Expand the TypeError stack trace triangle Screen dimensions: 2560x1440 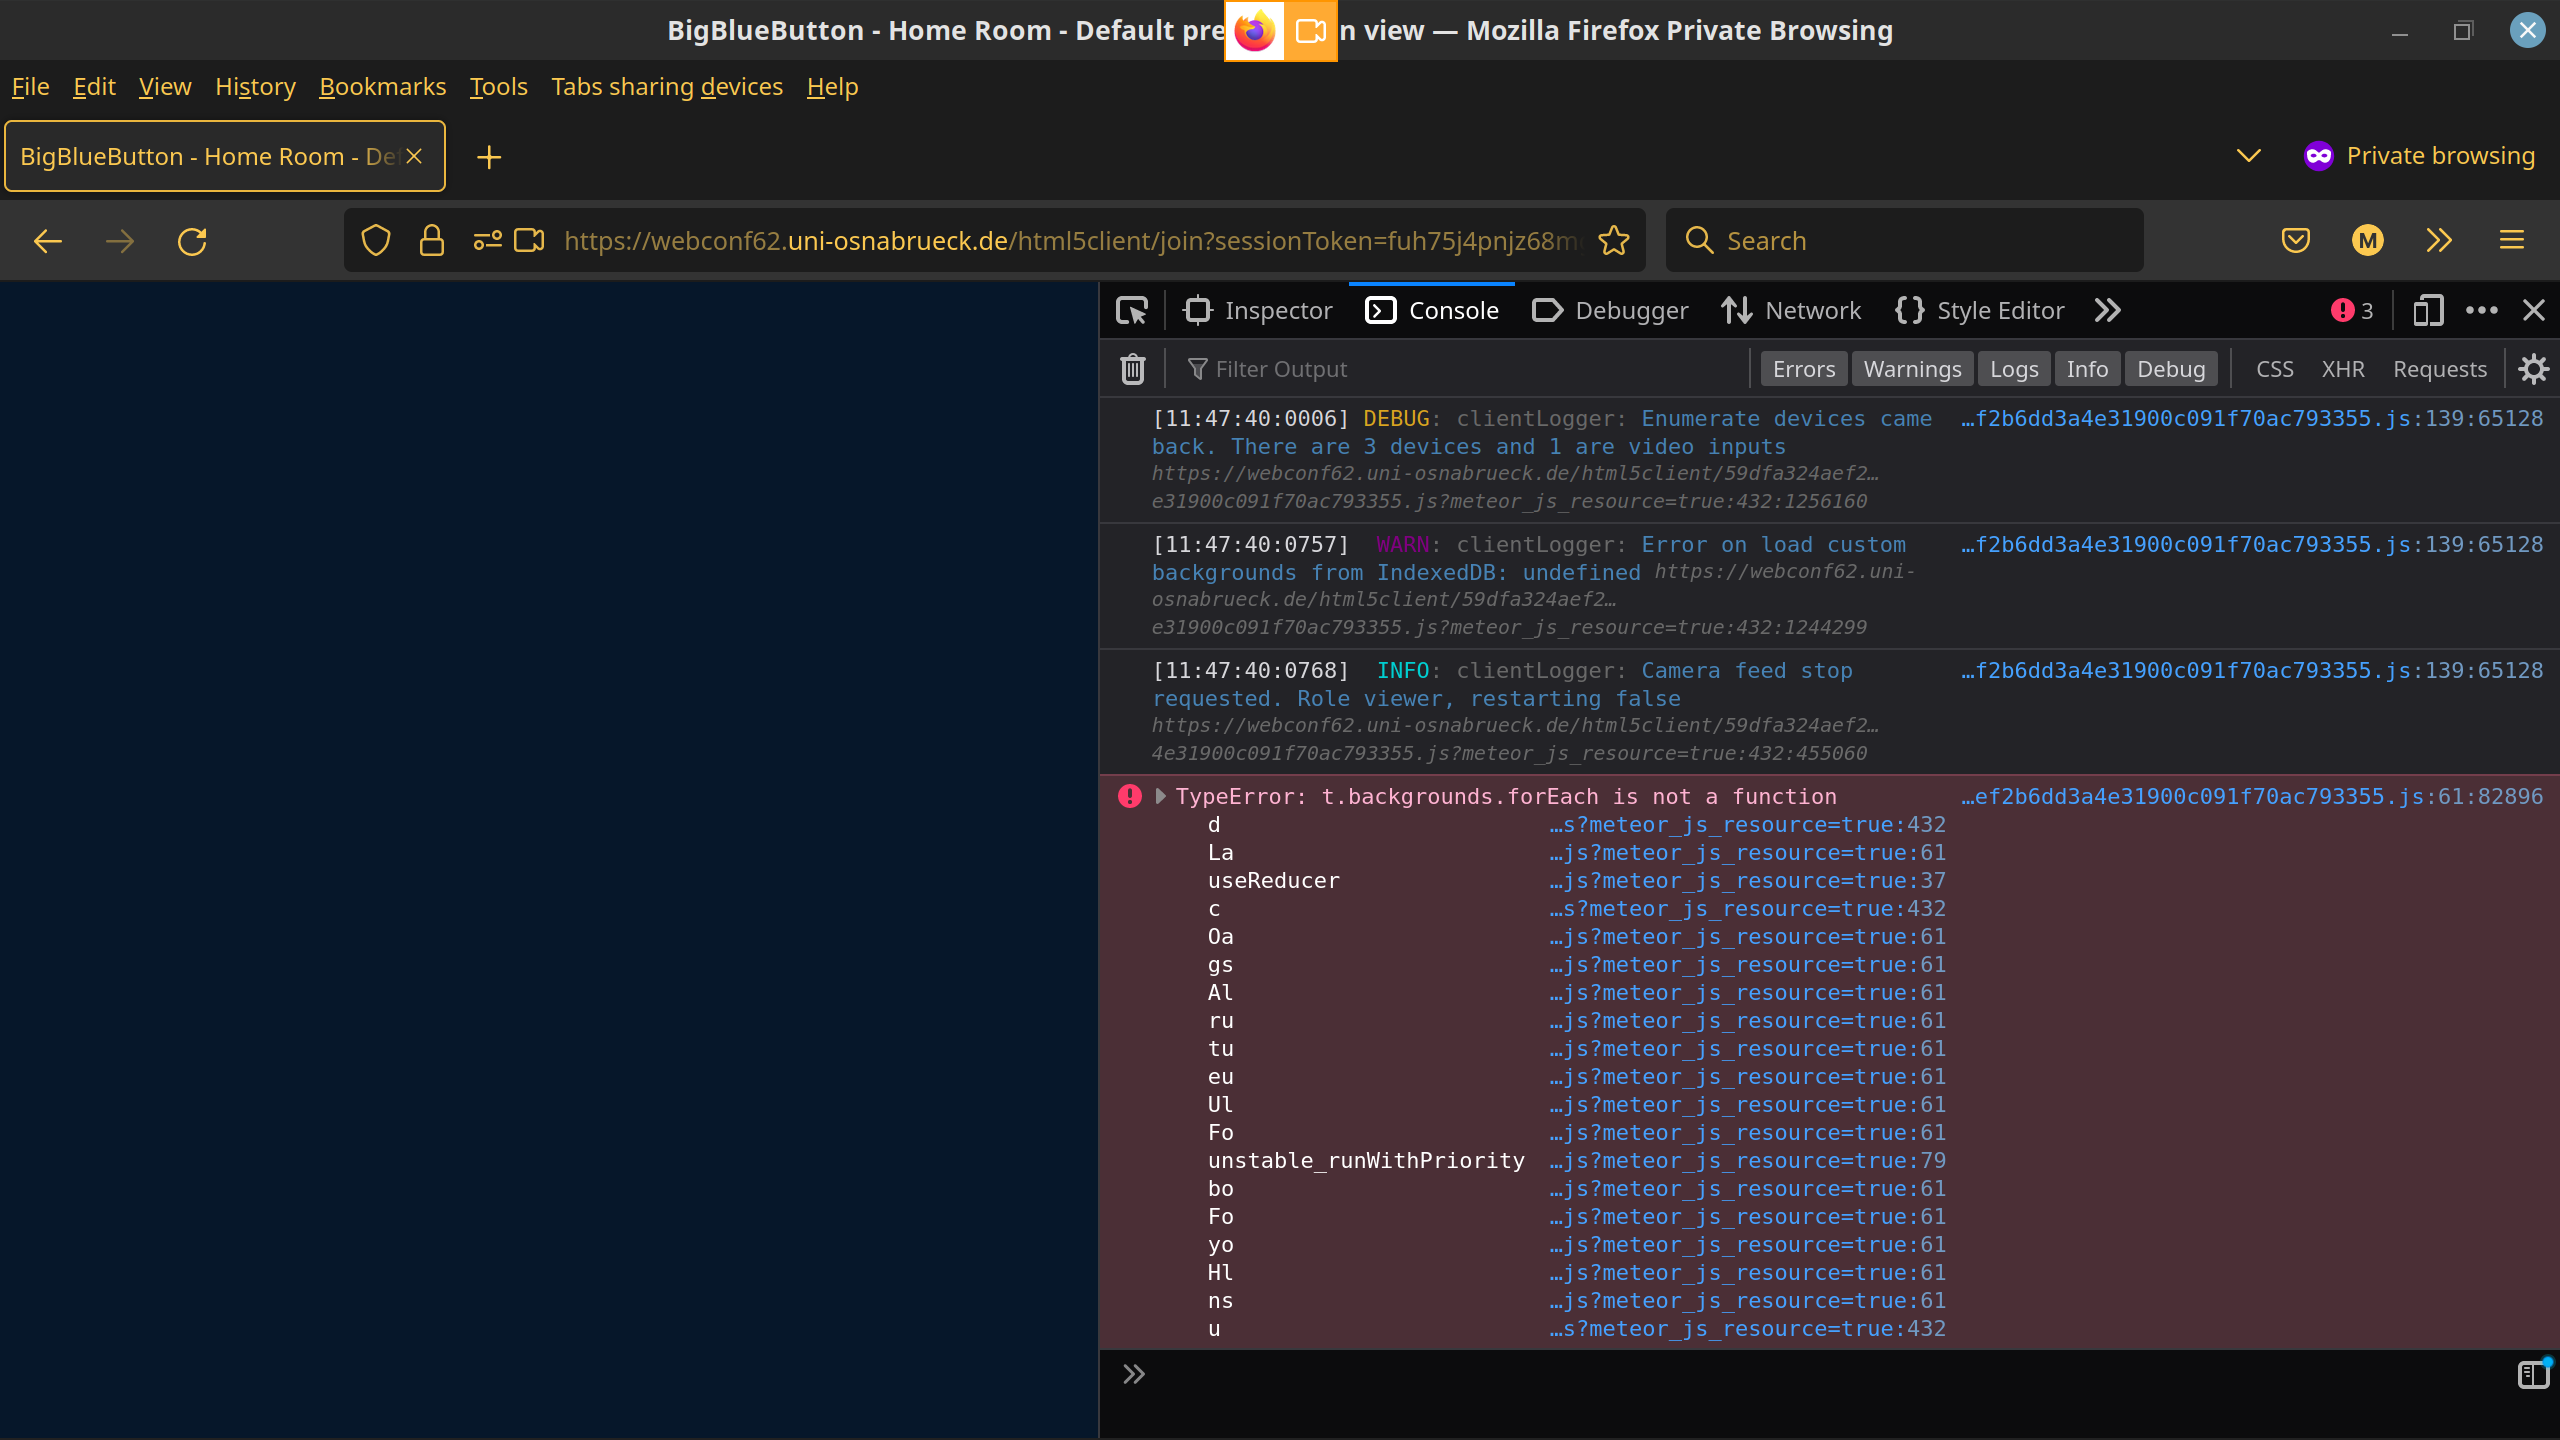pyautogui.click(x=1160, y=796)
